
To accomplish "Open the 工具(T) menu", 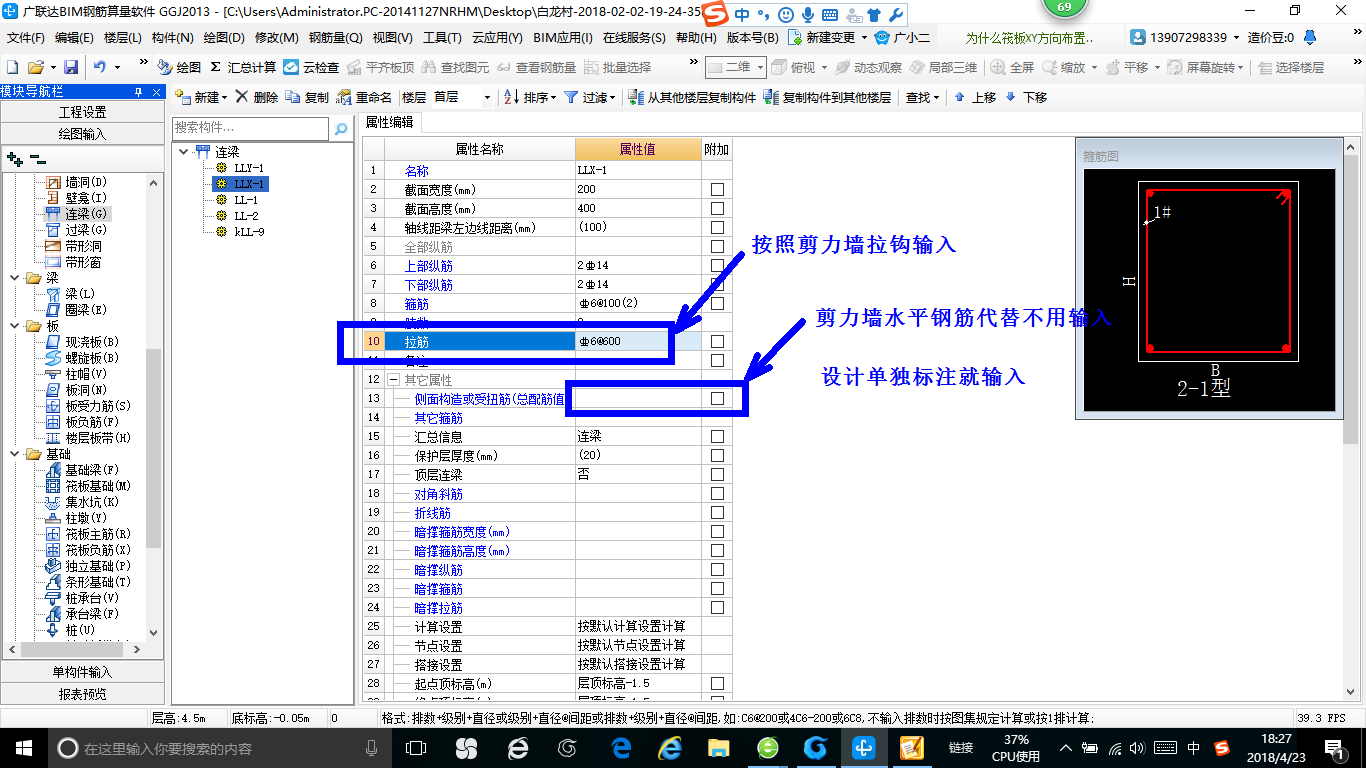I will (x=442, y=38).
